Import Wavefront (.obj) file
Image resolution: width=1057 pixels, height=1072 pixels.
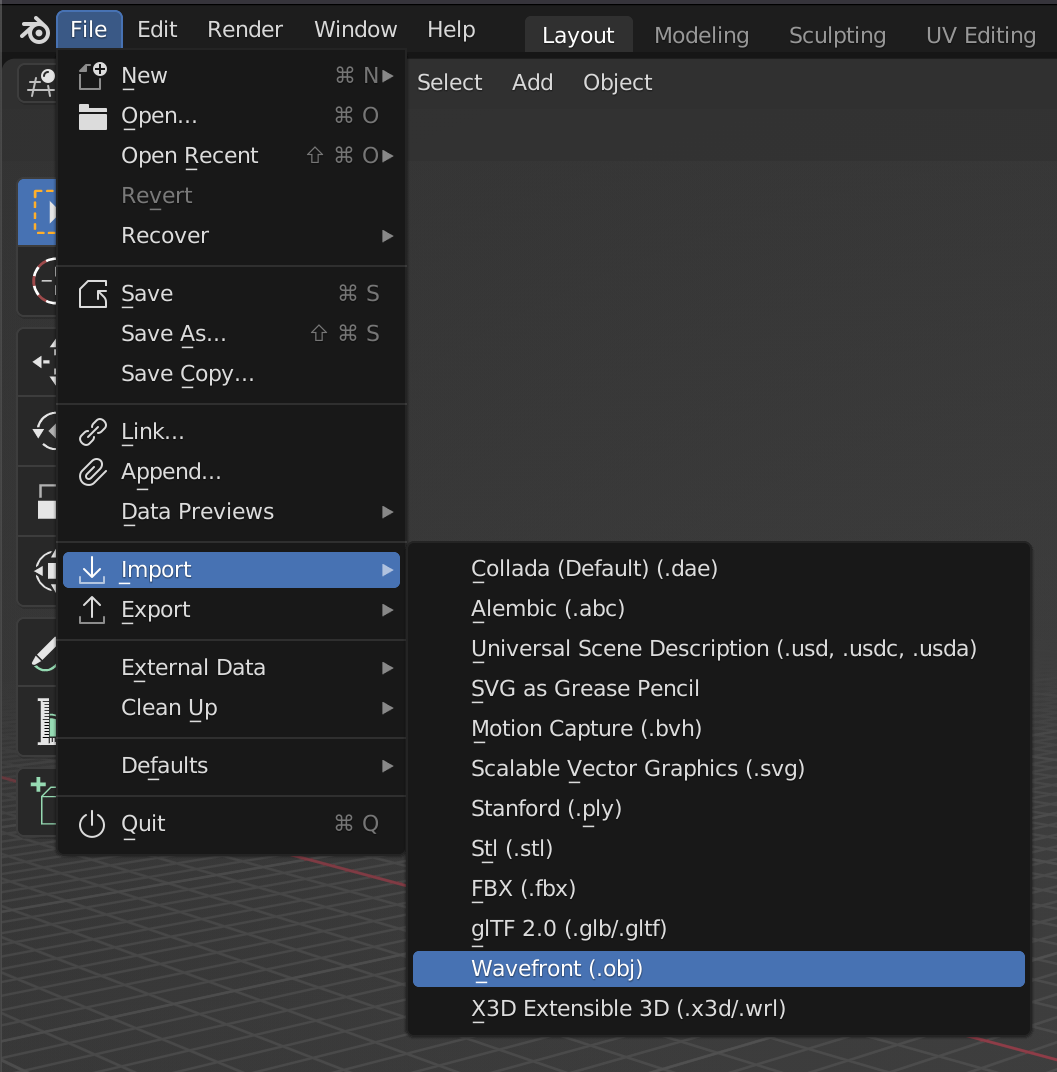719,969
